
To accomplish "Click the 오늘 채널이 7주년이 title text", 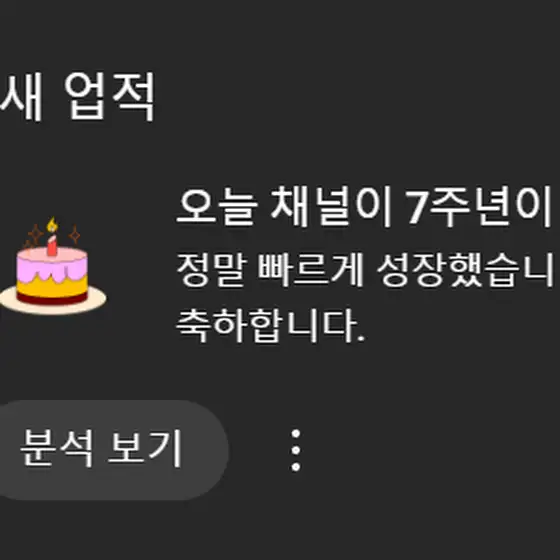I will tap(364, 207).
